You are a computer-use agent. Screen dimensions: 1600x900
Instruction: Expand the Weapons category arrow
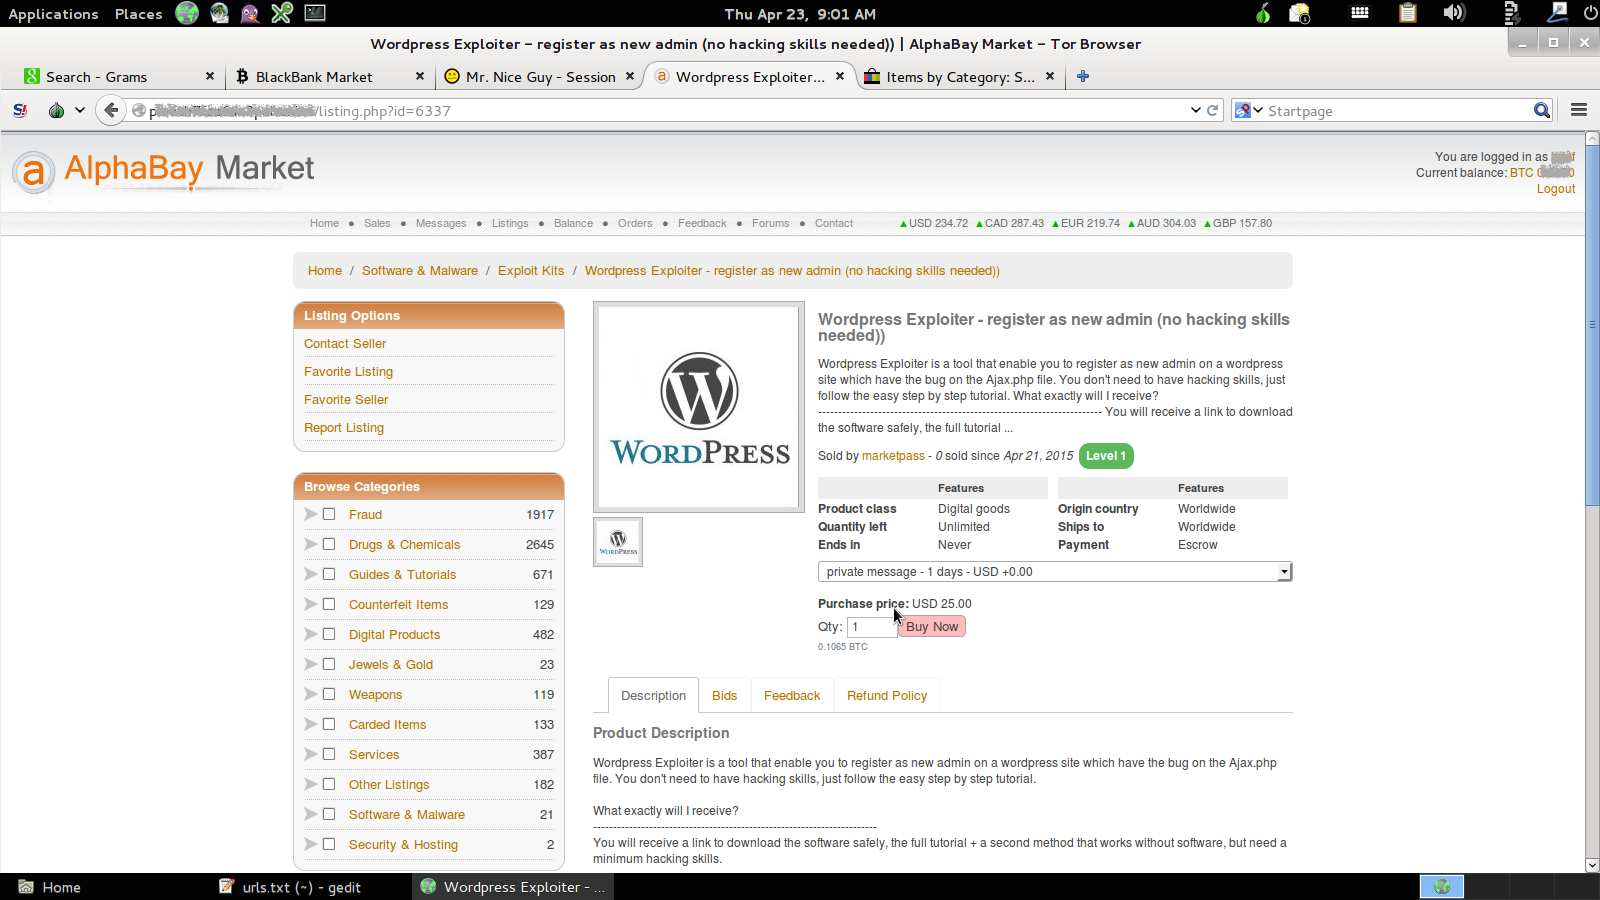point(310,694)
